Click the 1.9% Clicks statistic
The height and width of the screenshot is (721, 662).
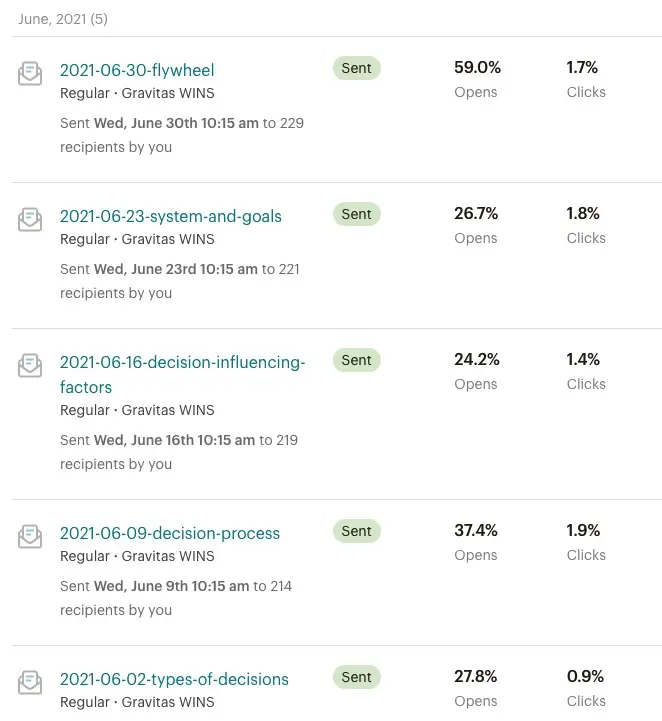coord(583,531)
